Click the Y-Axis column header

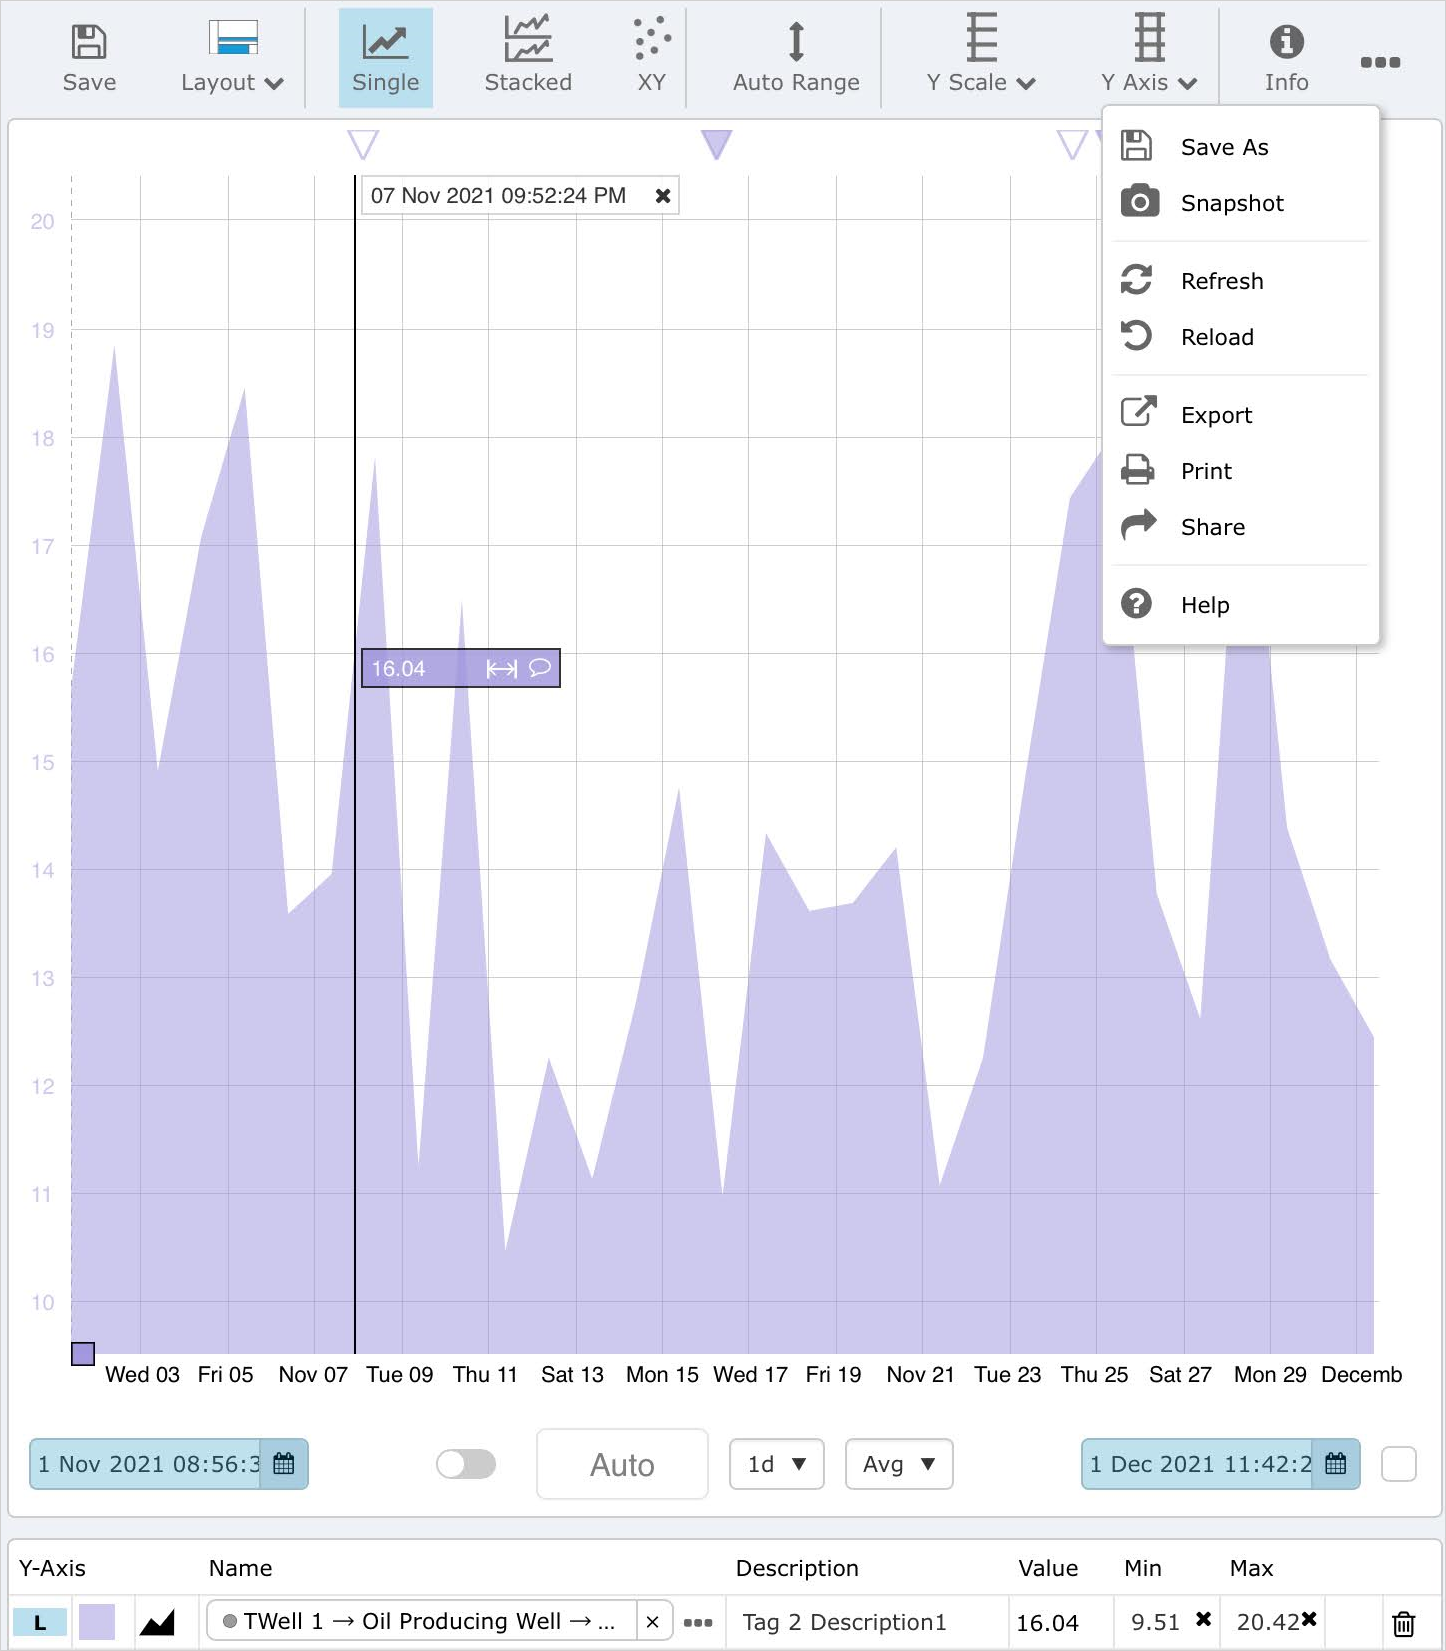click(52, 1568)
